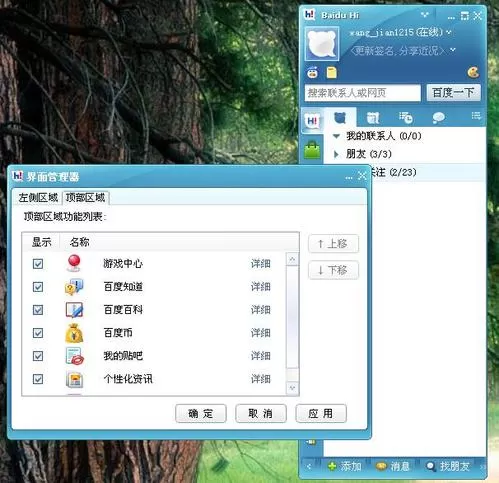Uncheck the 百度知道 display checkbox
The width and height of the screenshot is (499, 483).
click(38, 287)
